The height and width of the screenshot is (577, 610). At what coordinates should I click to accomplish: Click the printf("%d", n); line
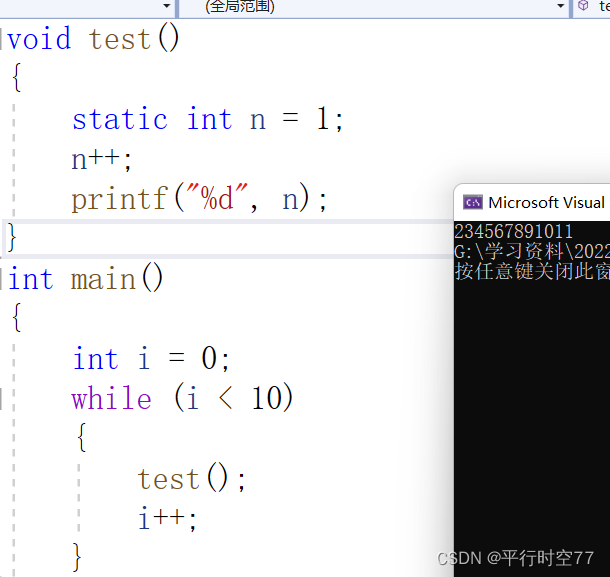[x=199, y=199]
